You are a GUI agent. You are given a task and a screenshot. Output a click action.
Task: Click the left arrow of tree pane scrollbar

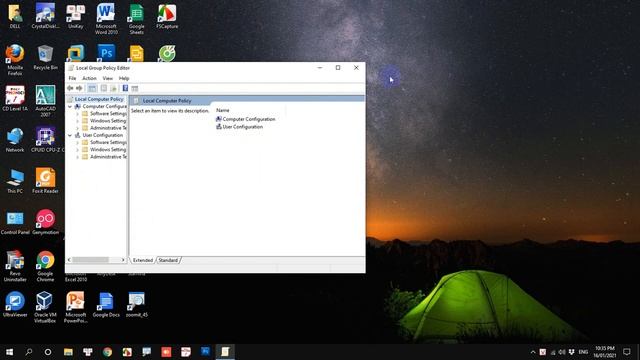pos(69,260)
